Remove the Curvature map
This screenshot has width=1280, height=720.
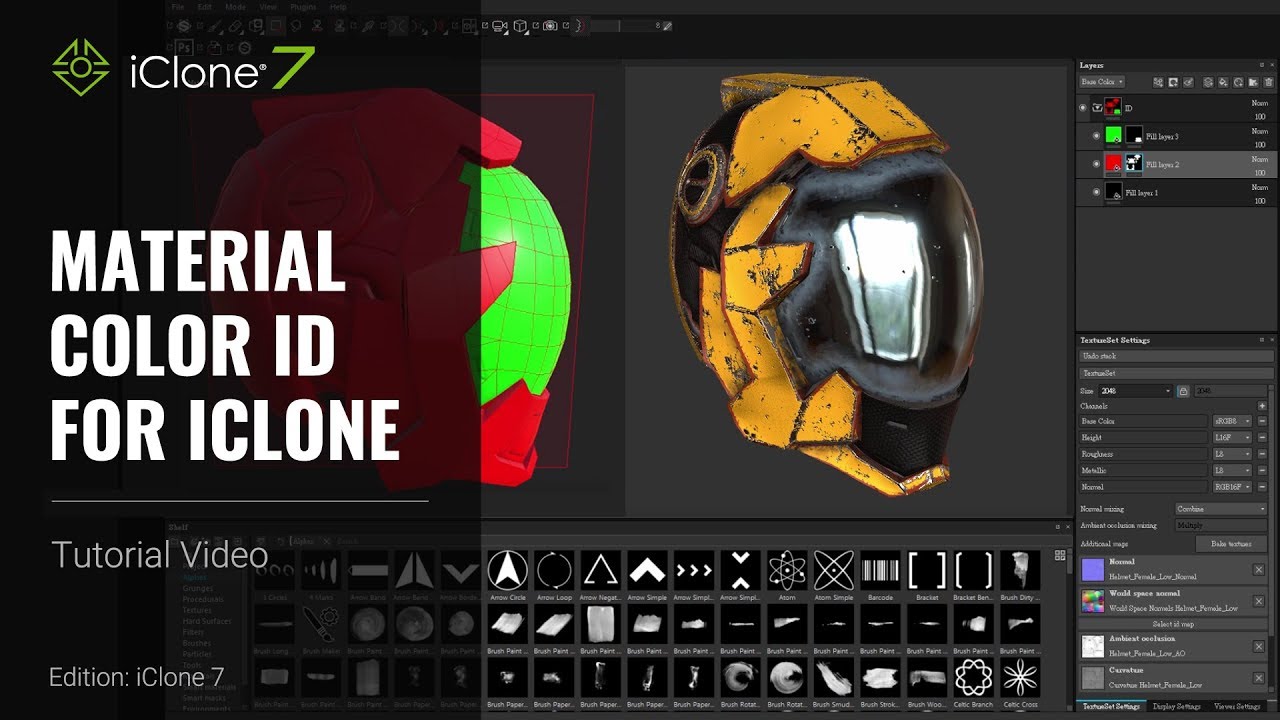point(1259,679)
